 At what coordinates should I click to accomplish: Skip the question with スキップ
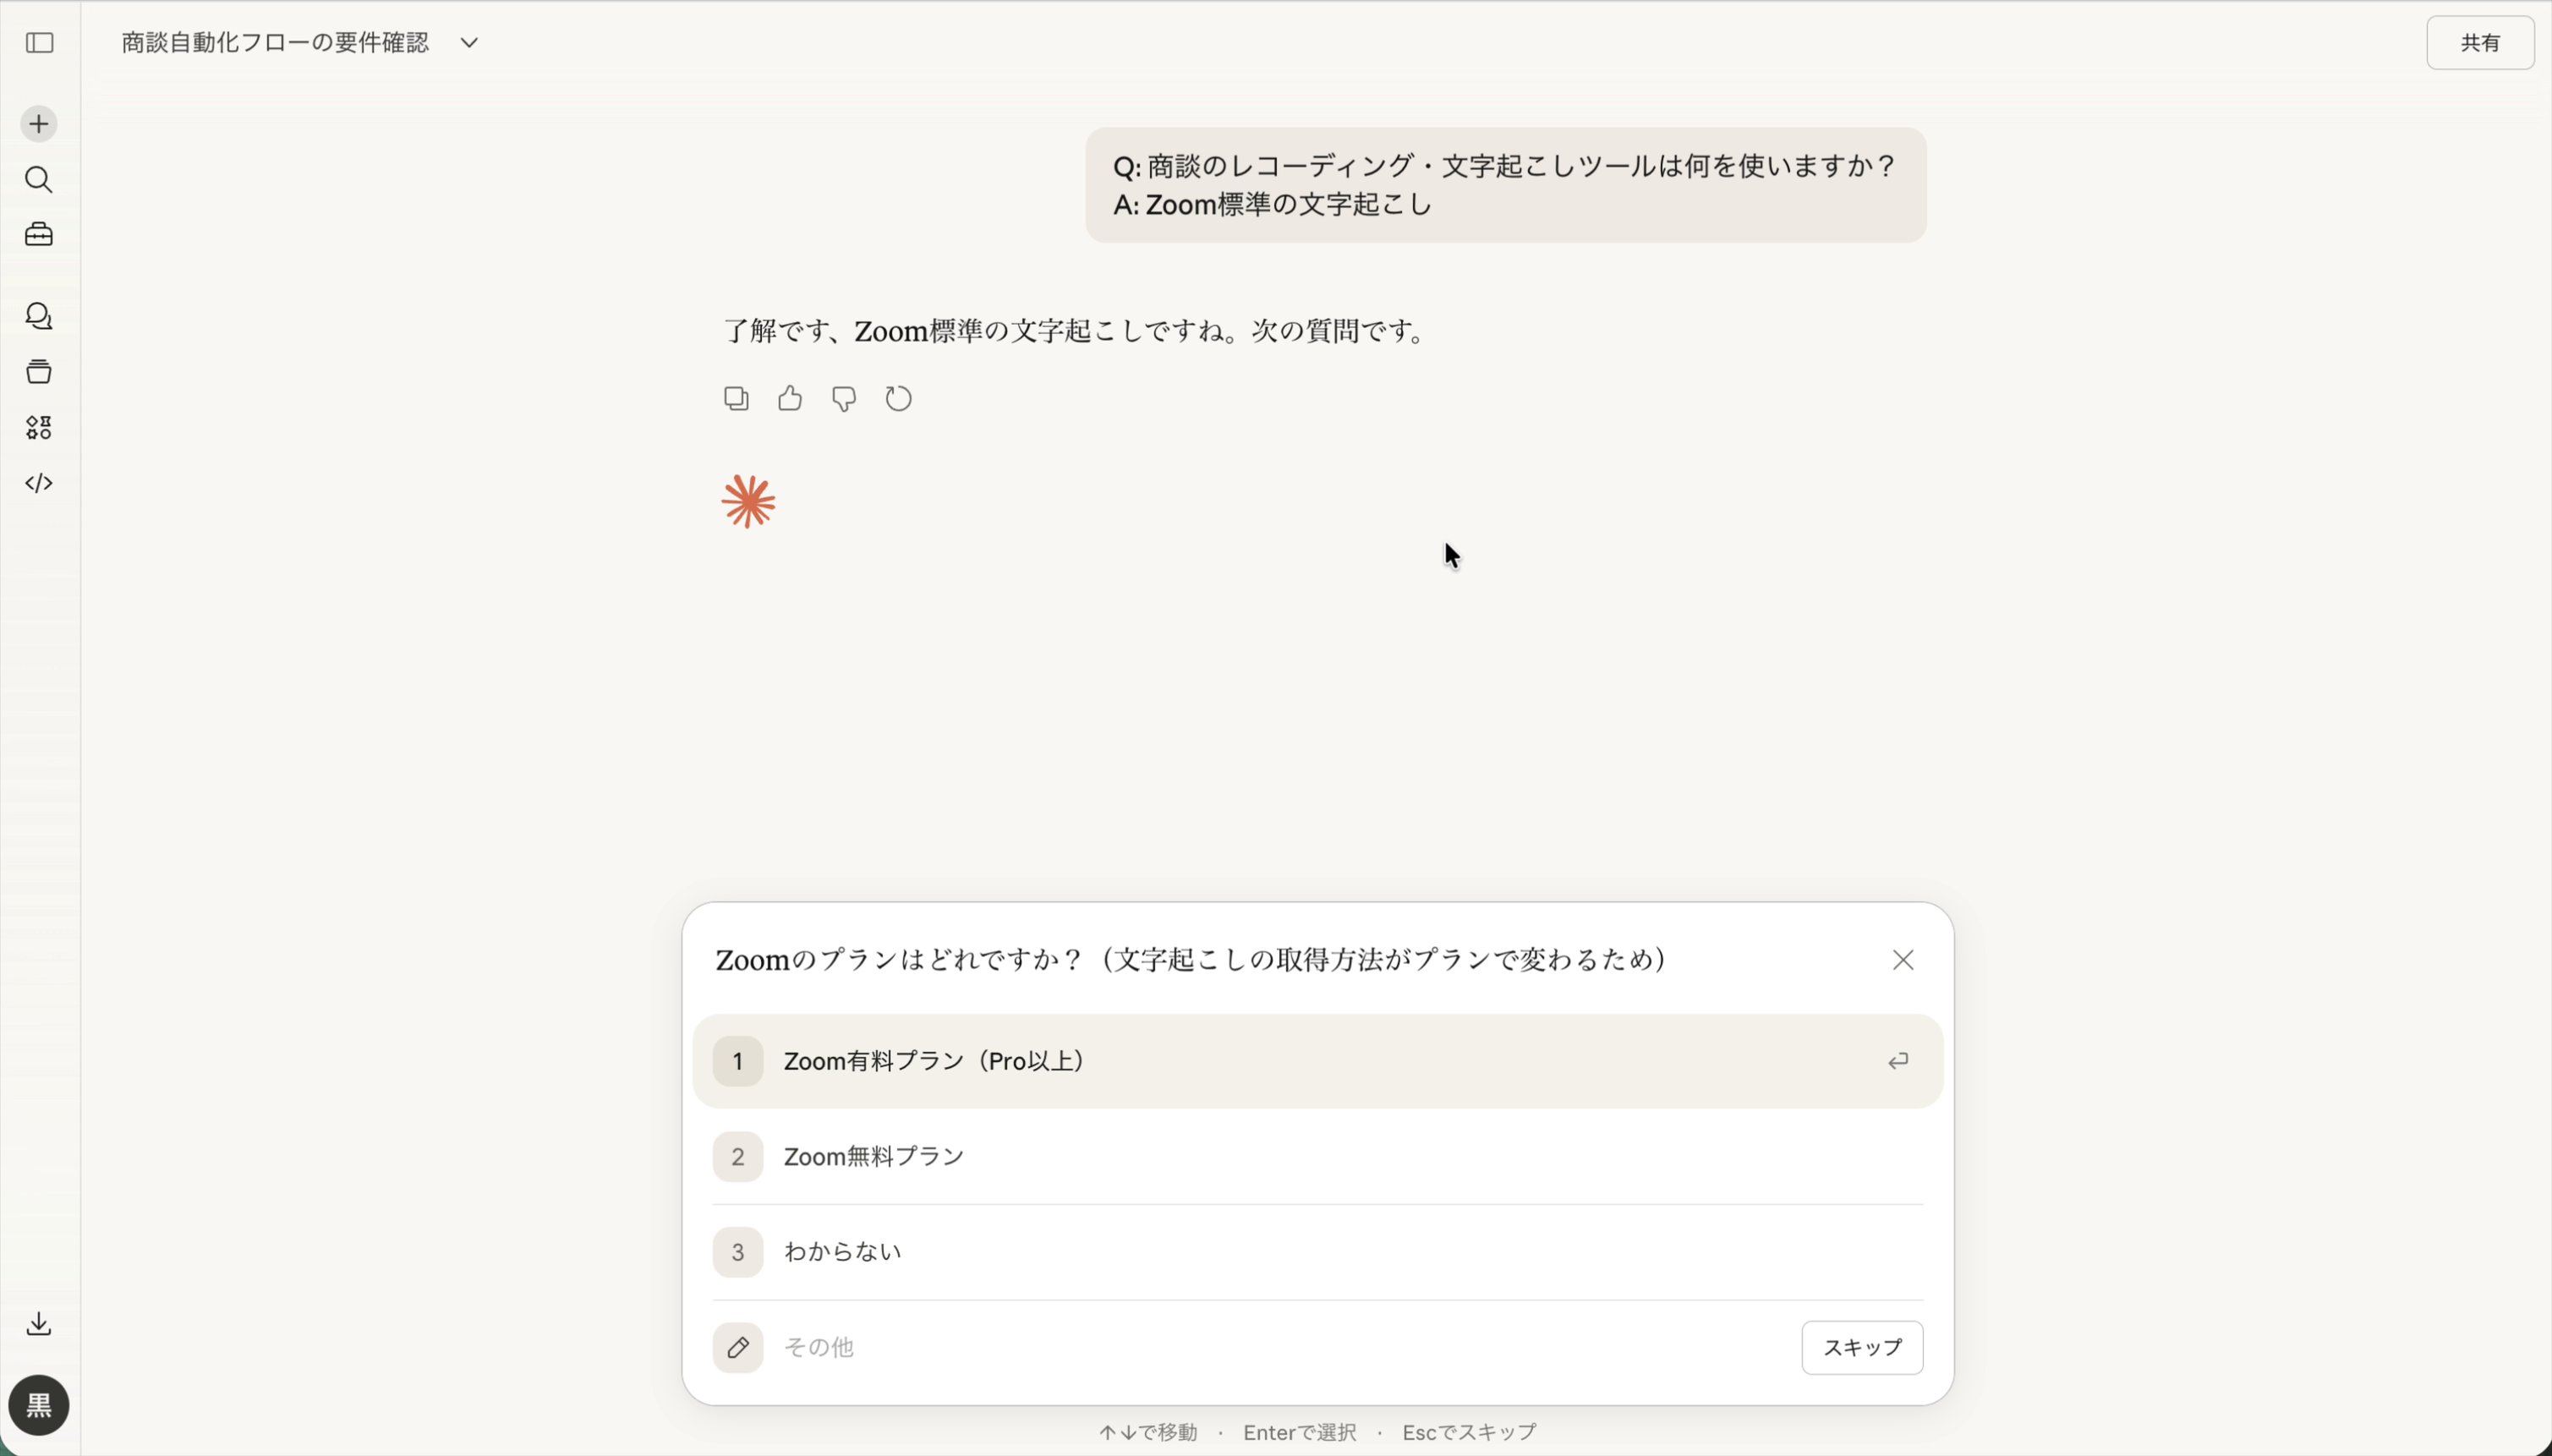click(x=1862, y=1347)
